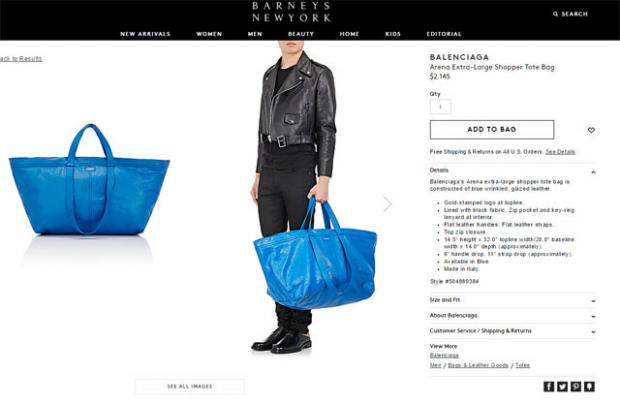Show next product image with arrow

[x=388, y=204]
